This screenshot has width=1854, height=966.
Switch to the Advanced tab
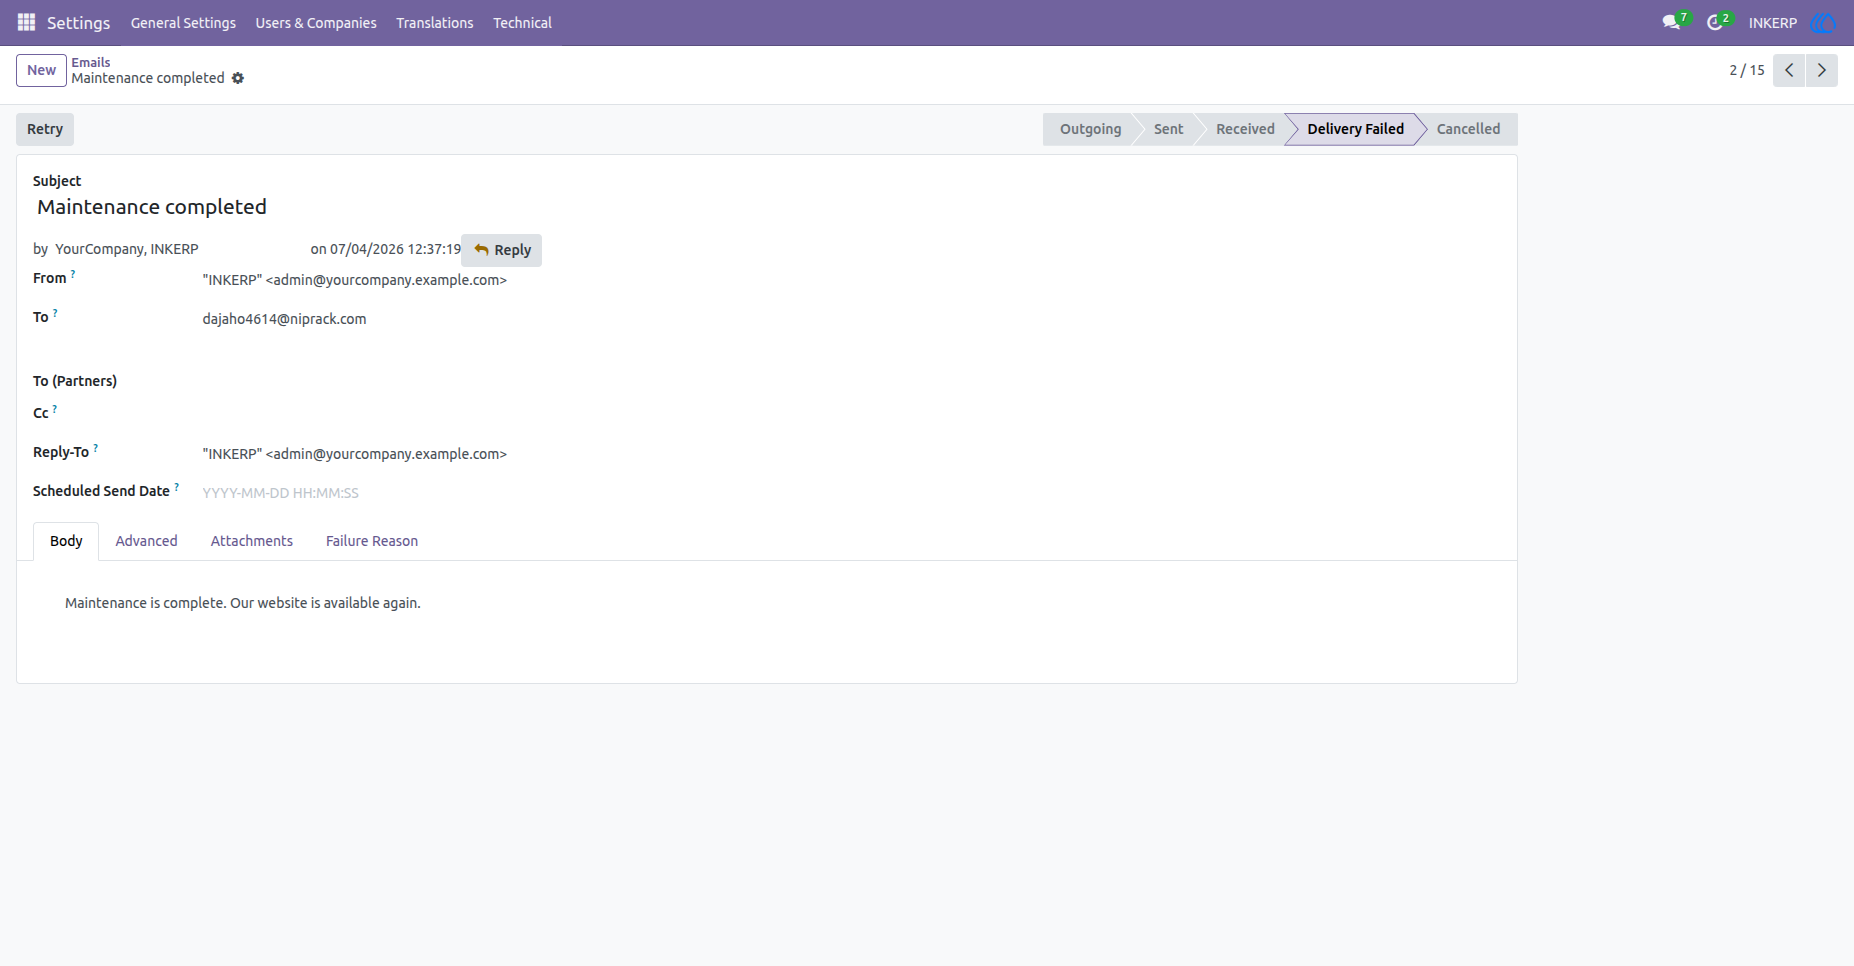146,541
